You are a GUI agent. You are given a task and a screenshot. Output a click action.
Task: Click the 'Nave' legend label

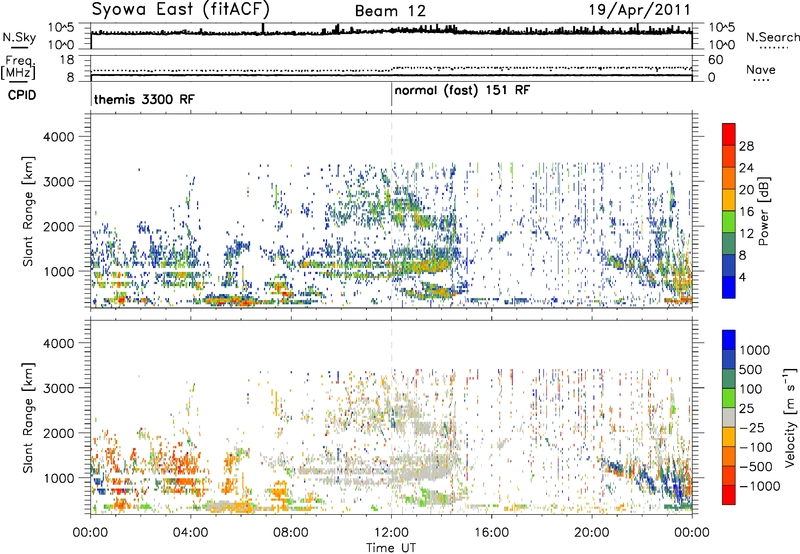[x=761, y=69]
